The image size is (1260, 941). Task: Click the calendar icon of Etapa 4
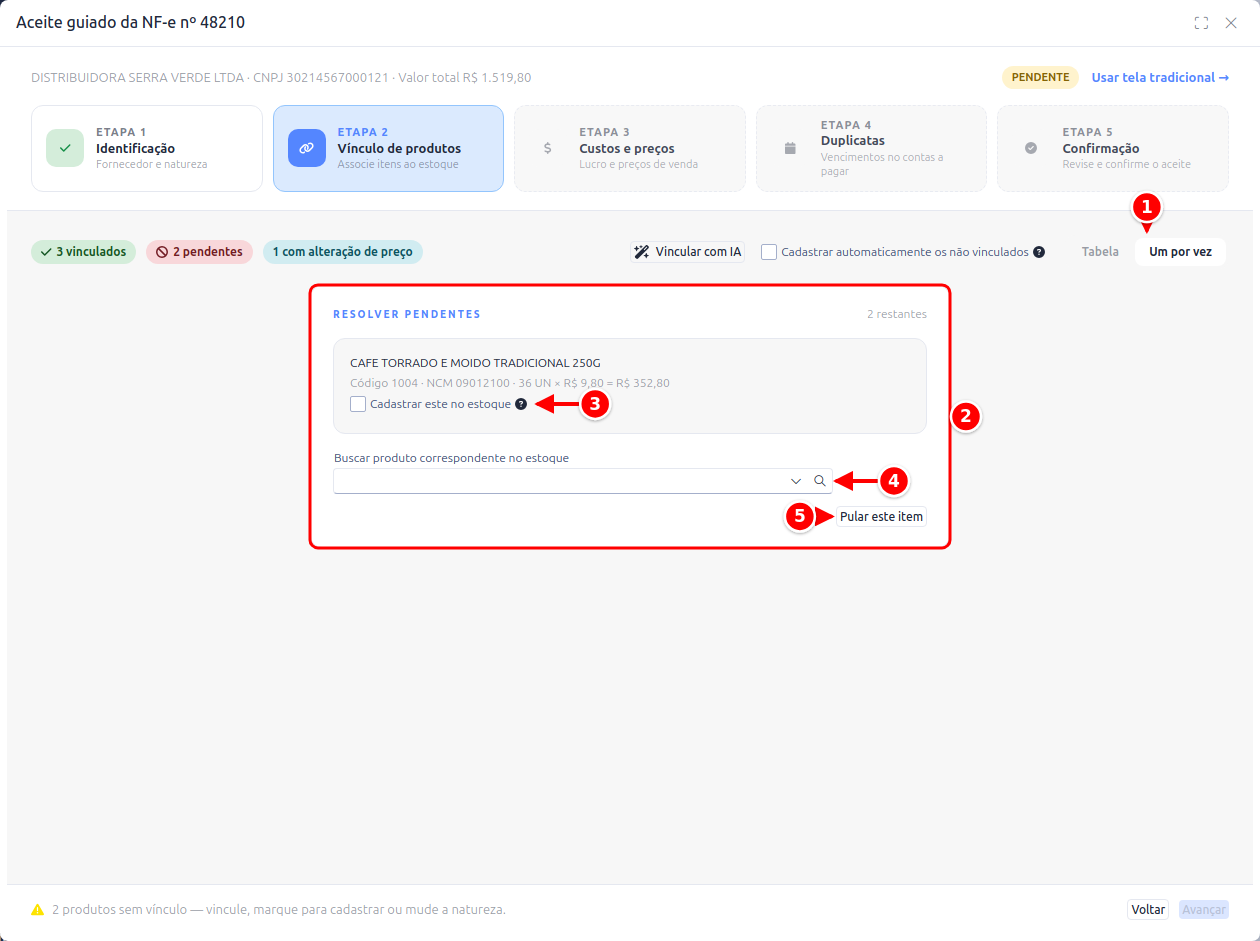click(790, 148)
